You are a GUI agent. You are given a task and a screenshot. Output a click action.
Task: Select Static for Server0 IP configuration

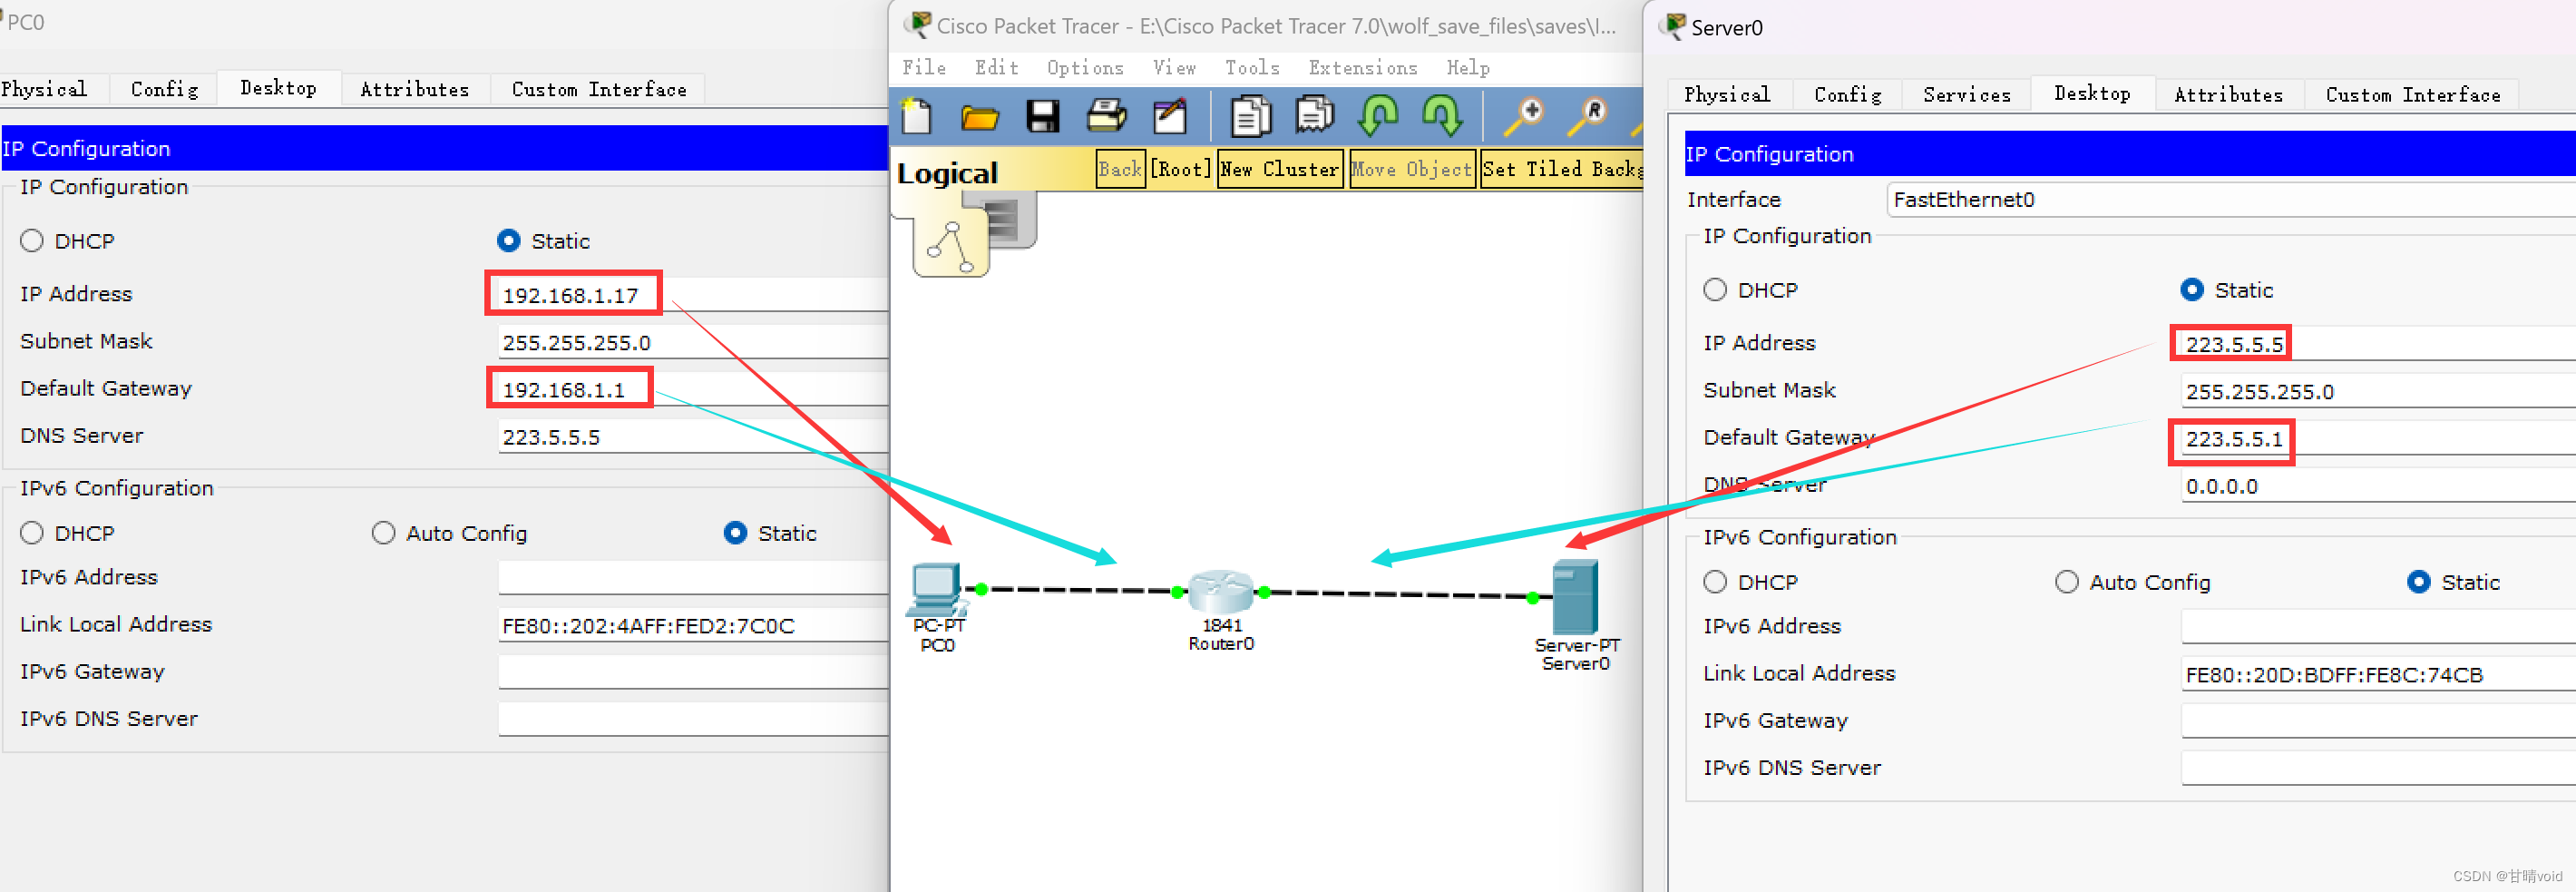[2192, 290]
